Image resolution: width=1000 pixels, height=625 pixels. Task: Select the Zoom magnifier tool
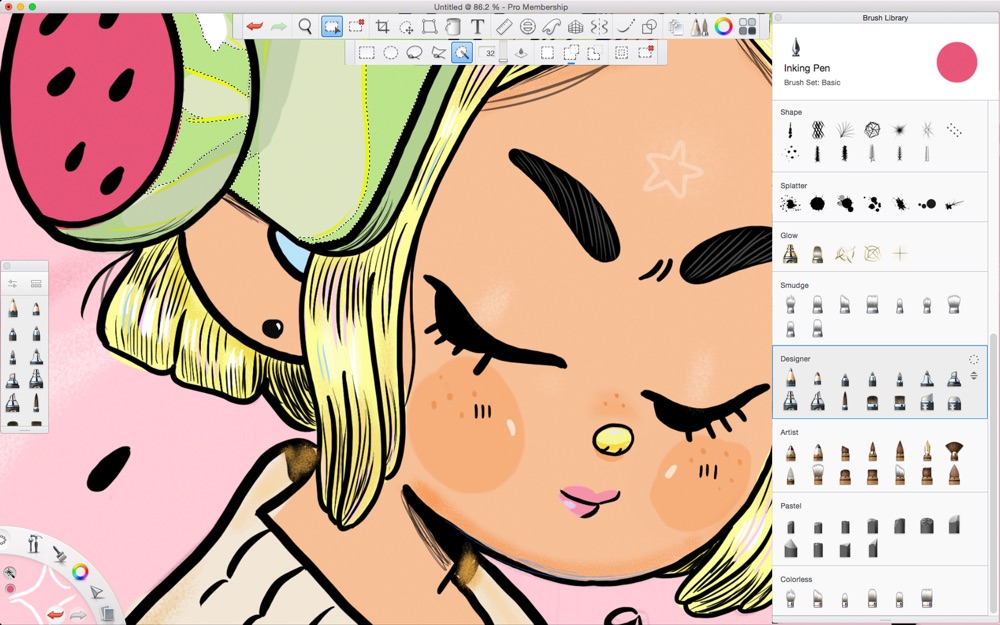[305, 27]
